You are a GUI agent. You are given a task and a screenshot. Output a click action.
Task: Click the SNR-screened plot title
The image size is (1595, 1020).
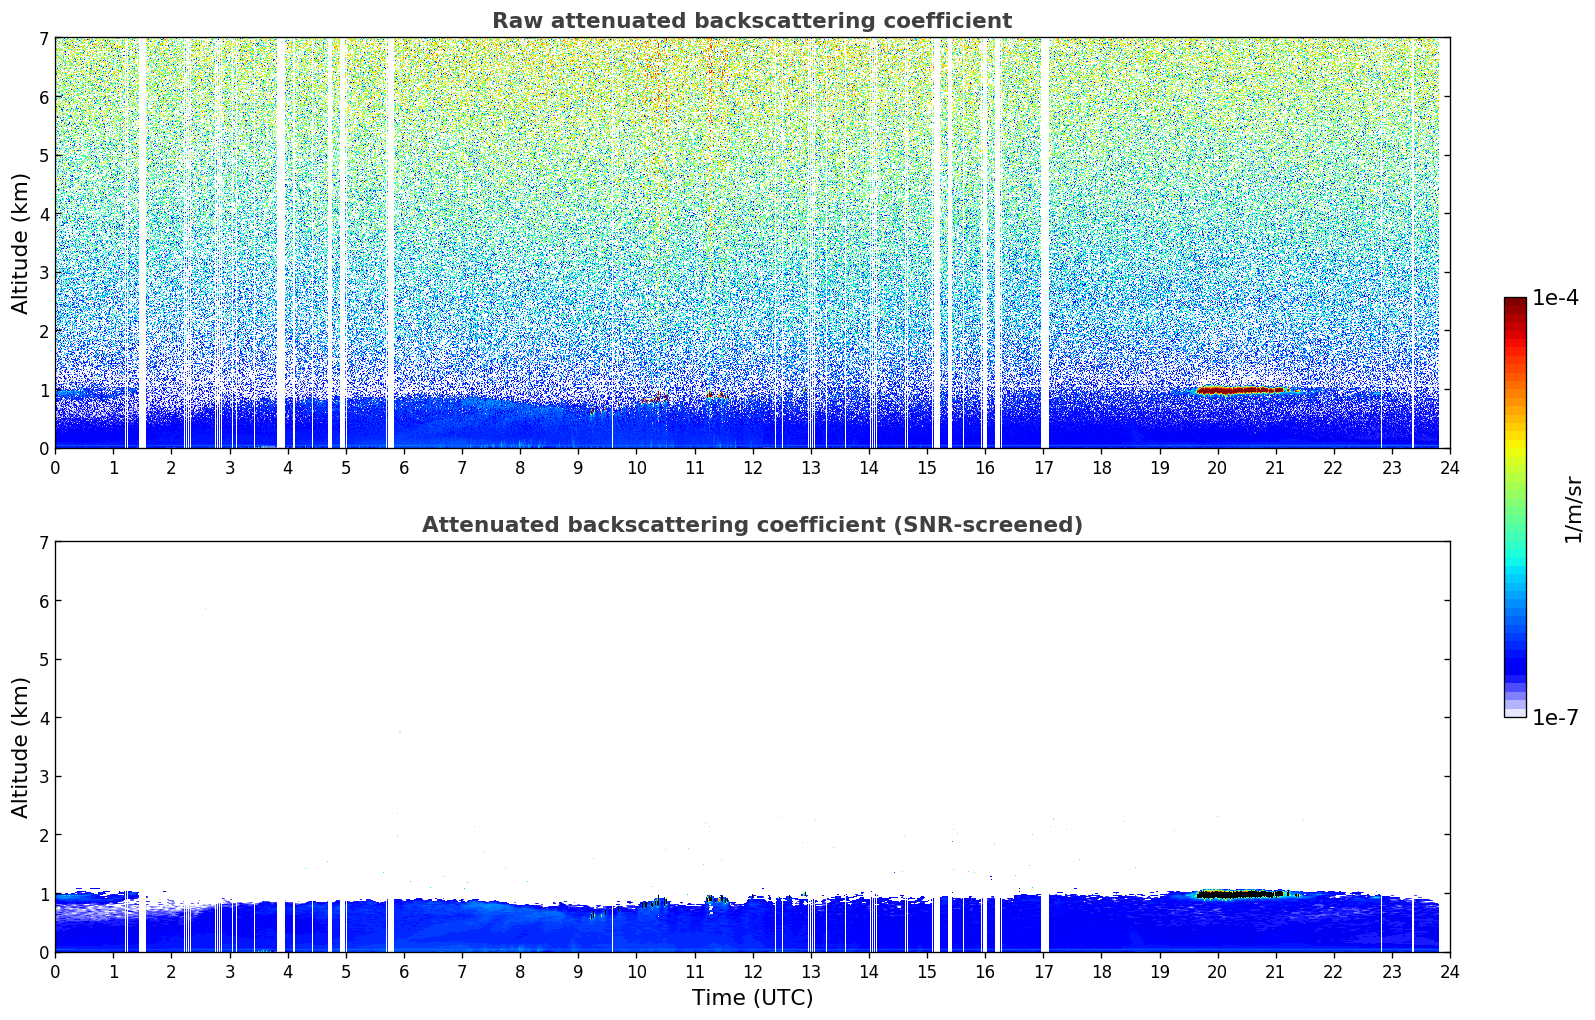[x=751, y=525]
